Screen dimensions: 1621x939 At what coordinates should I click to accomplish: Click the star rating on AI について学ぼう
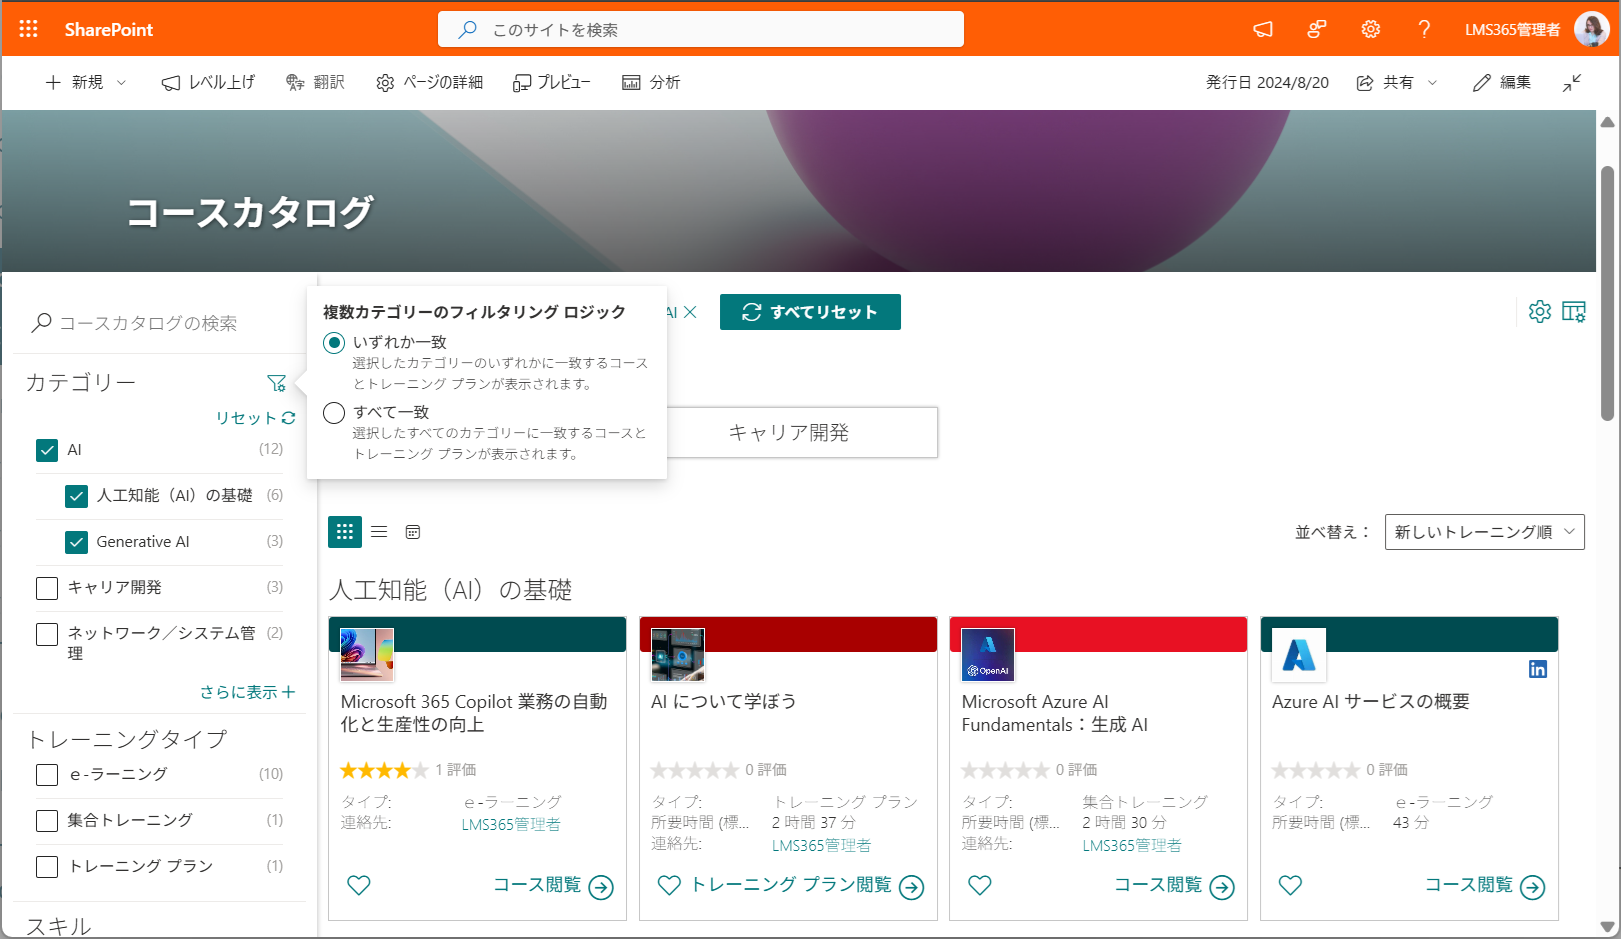click(694, 770)
